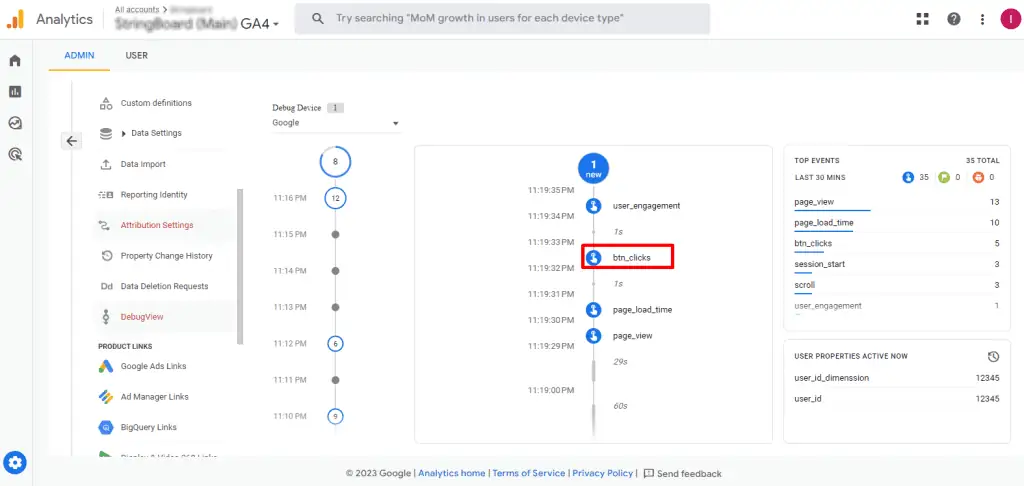Screen dimensions: 1024x486
Task: Select page_load_time in Top Events list
Action: click(x=824, y=223)
